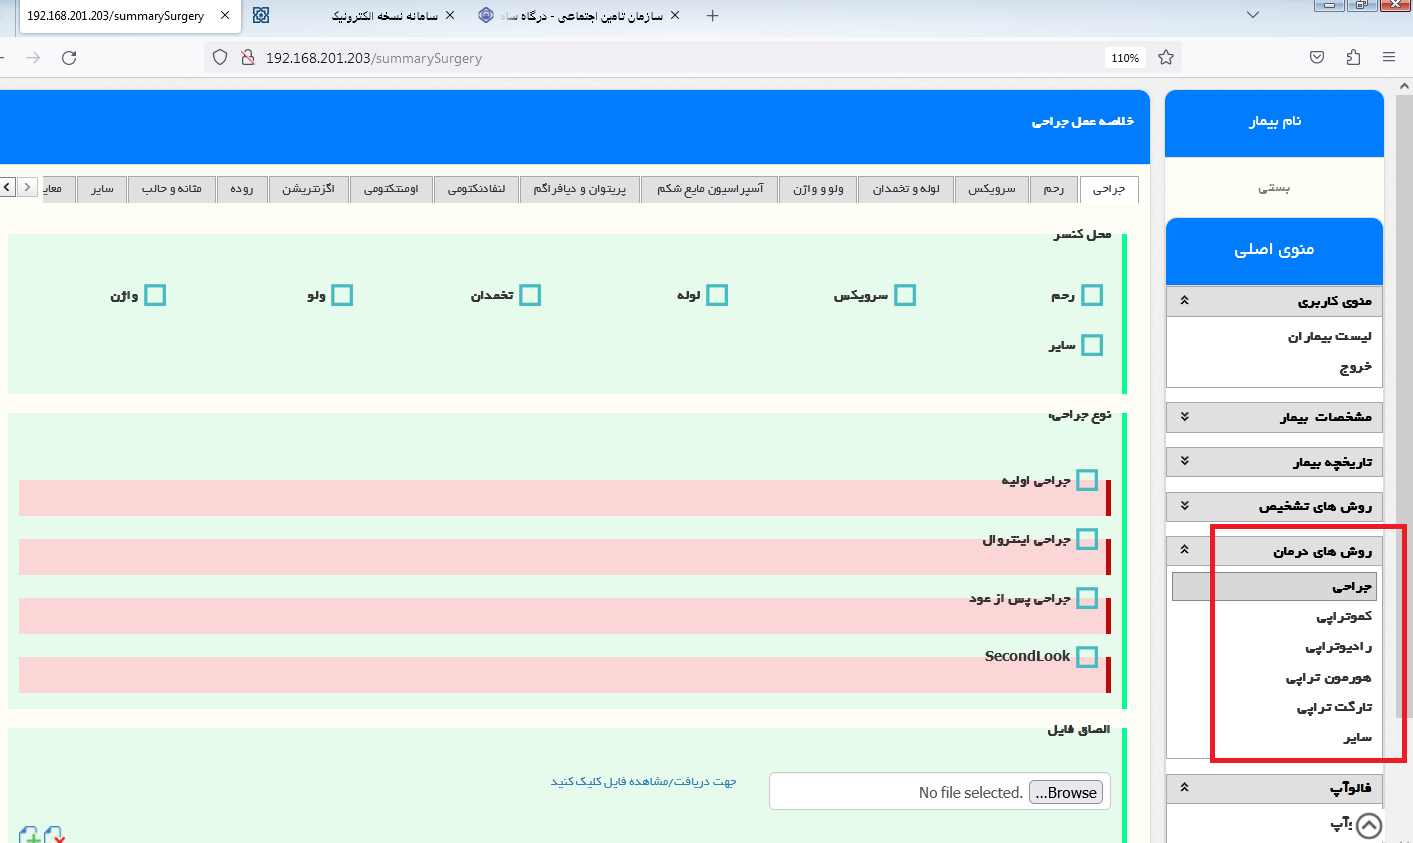This screenshot has height=843, width=1413.
Task: Open the اومنتکتومی tab
Action: [391, 189]
